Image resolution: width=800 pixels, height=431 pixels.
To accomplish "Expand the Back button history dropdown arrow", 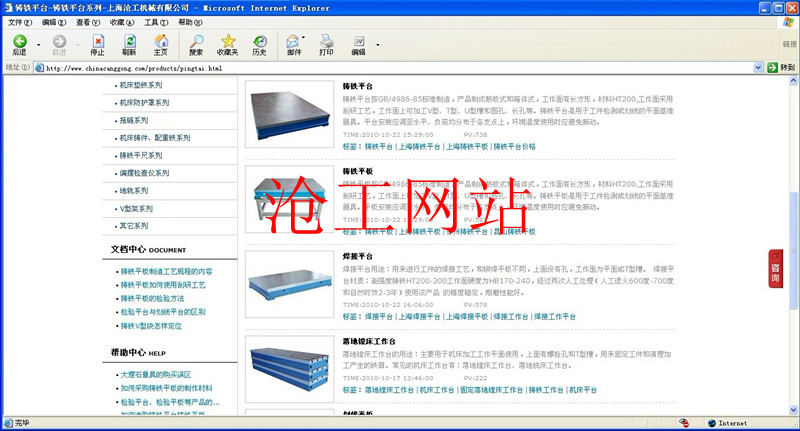I will [39, 45].
